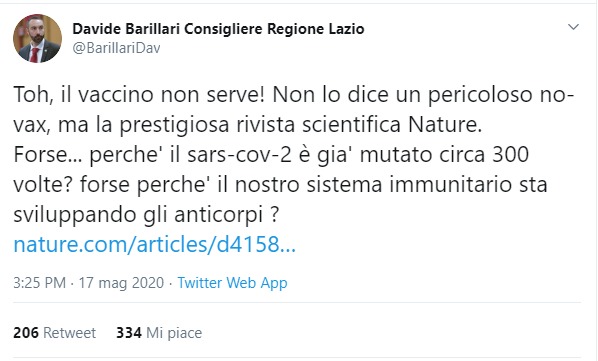Open profile via Davide Barillari display name
Viewport: 598px width, 361px height.
click(218, 29)
